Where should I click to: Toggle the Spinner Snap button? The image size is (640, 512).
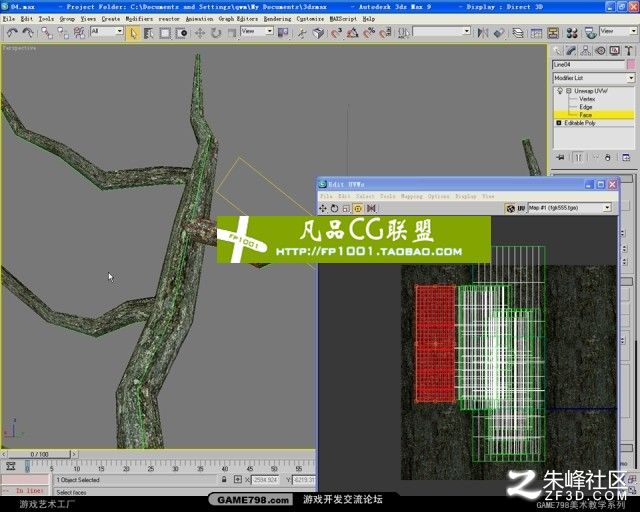coord(385,33)
